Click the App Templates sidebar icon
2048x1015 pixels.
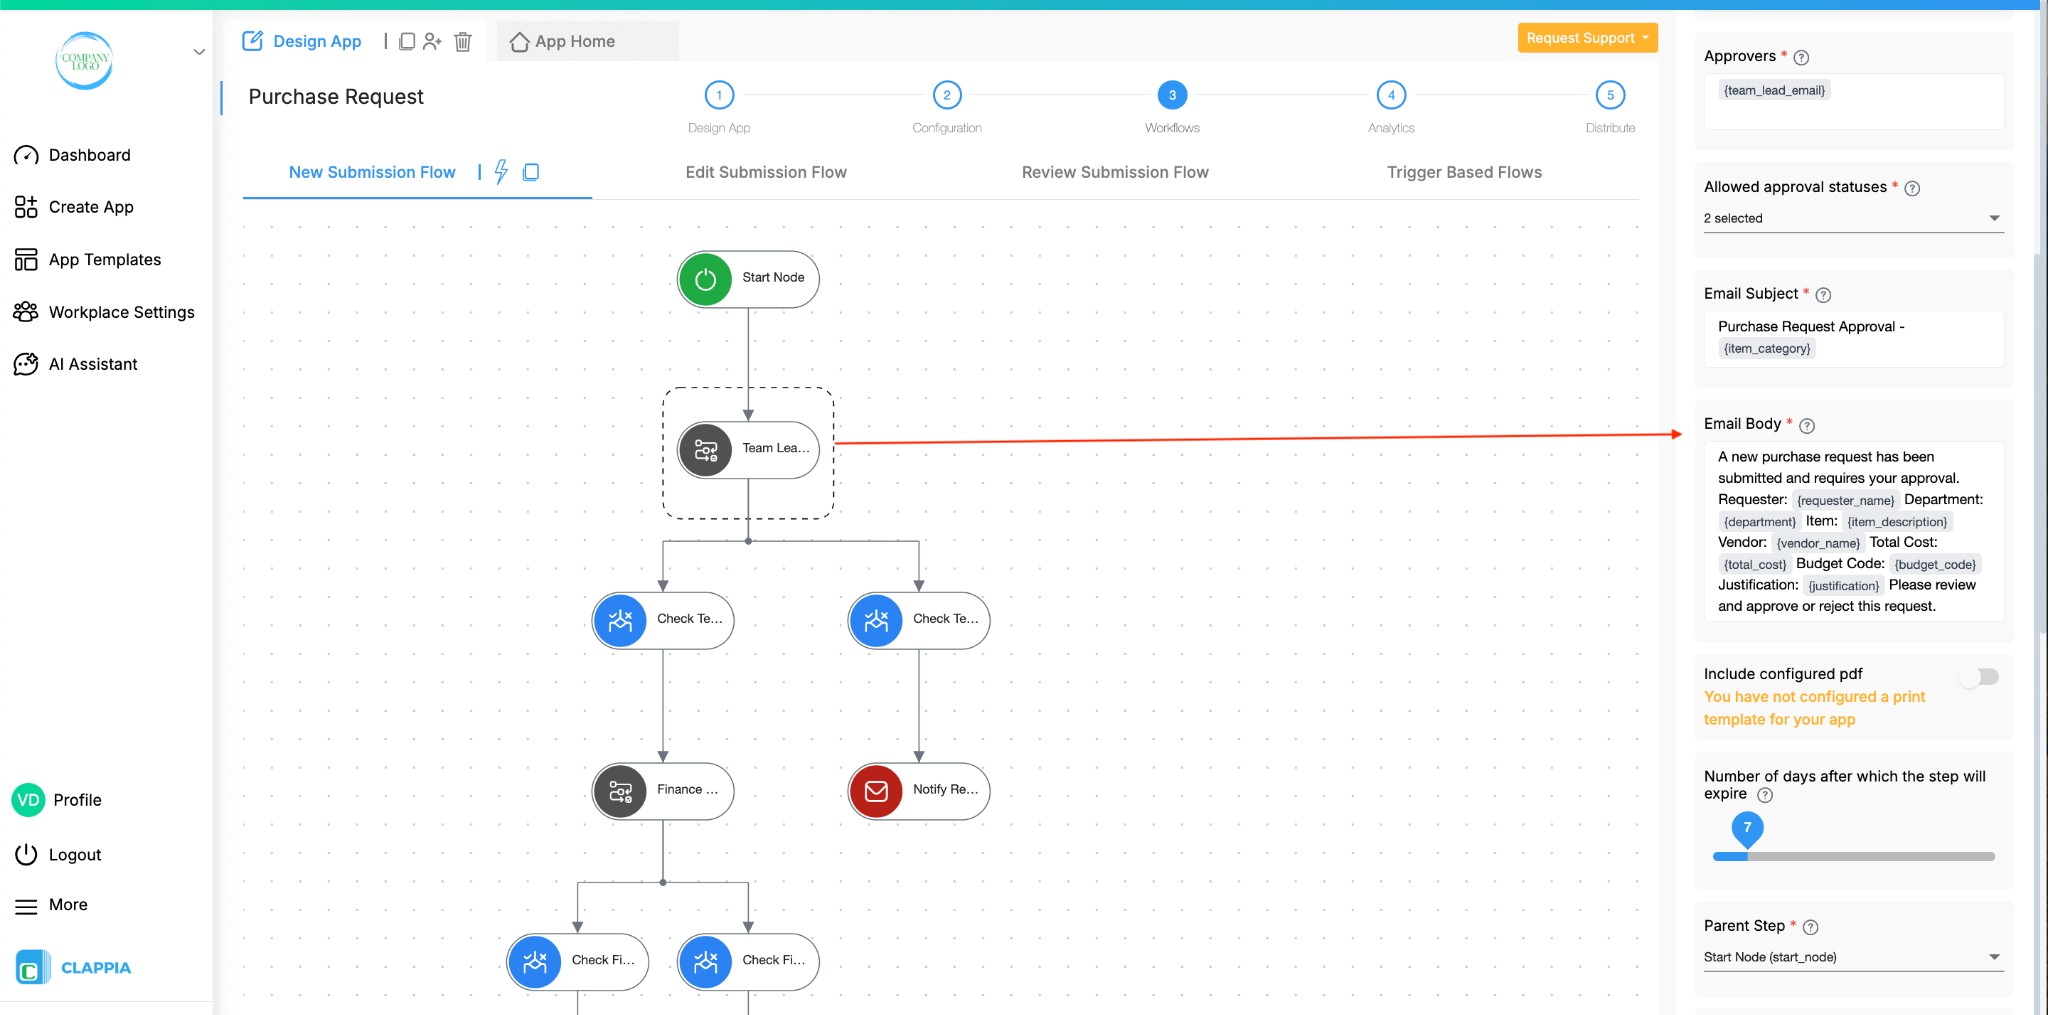coord(25,259)
